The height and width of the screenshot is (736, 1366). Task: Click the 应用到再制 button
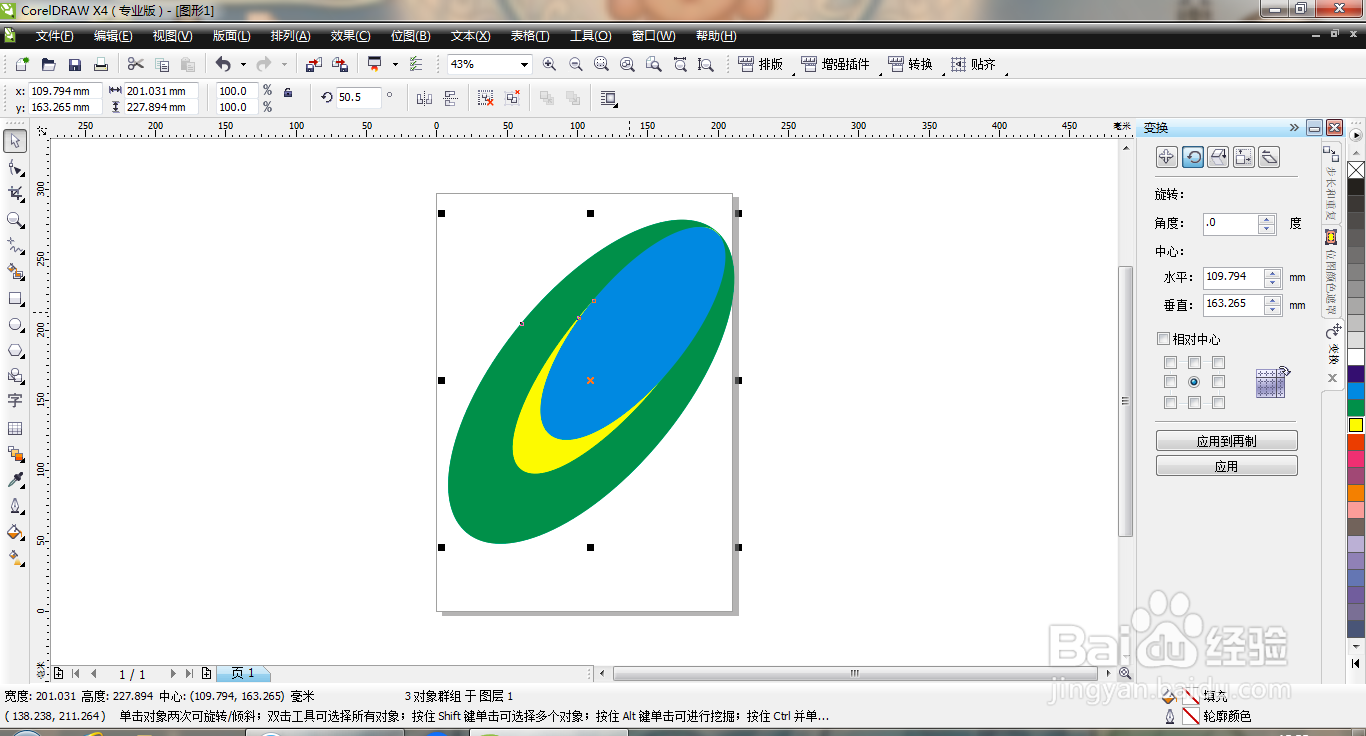(x=1227, y=441)
